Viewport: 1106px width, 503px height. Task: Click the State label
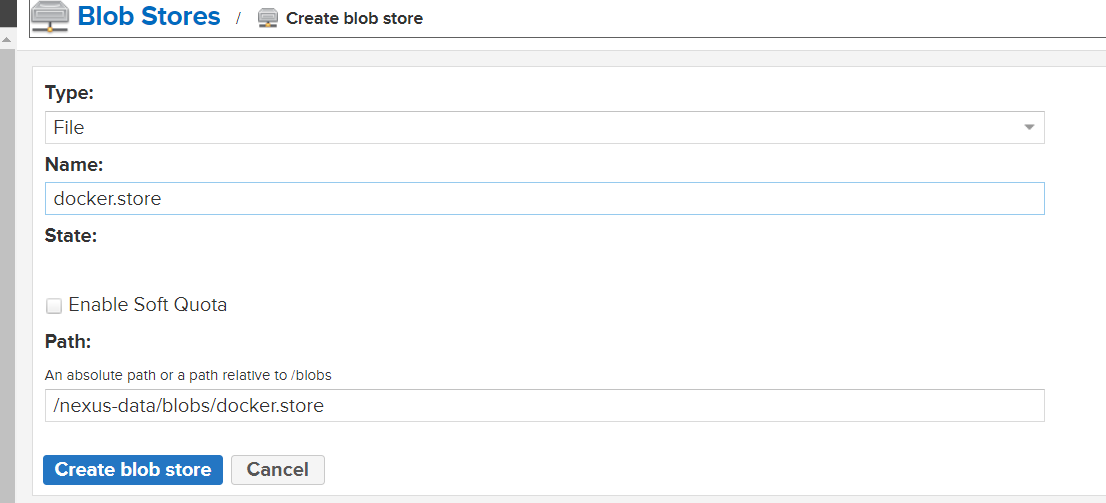(71, 236)
